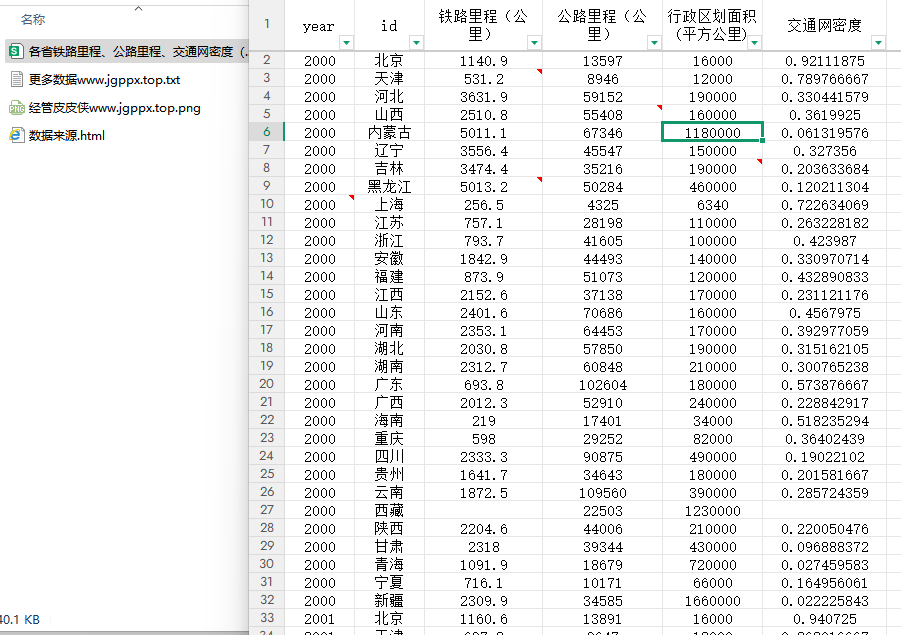Click density value 0.36402439 for 重庆
901x635 pixels.
(825, 438)
